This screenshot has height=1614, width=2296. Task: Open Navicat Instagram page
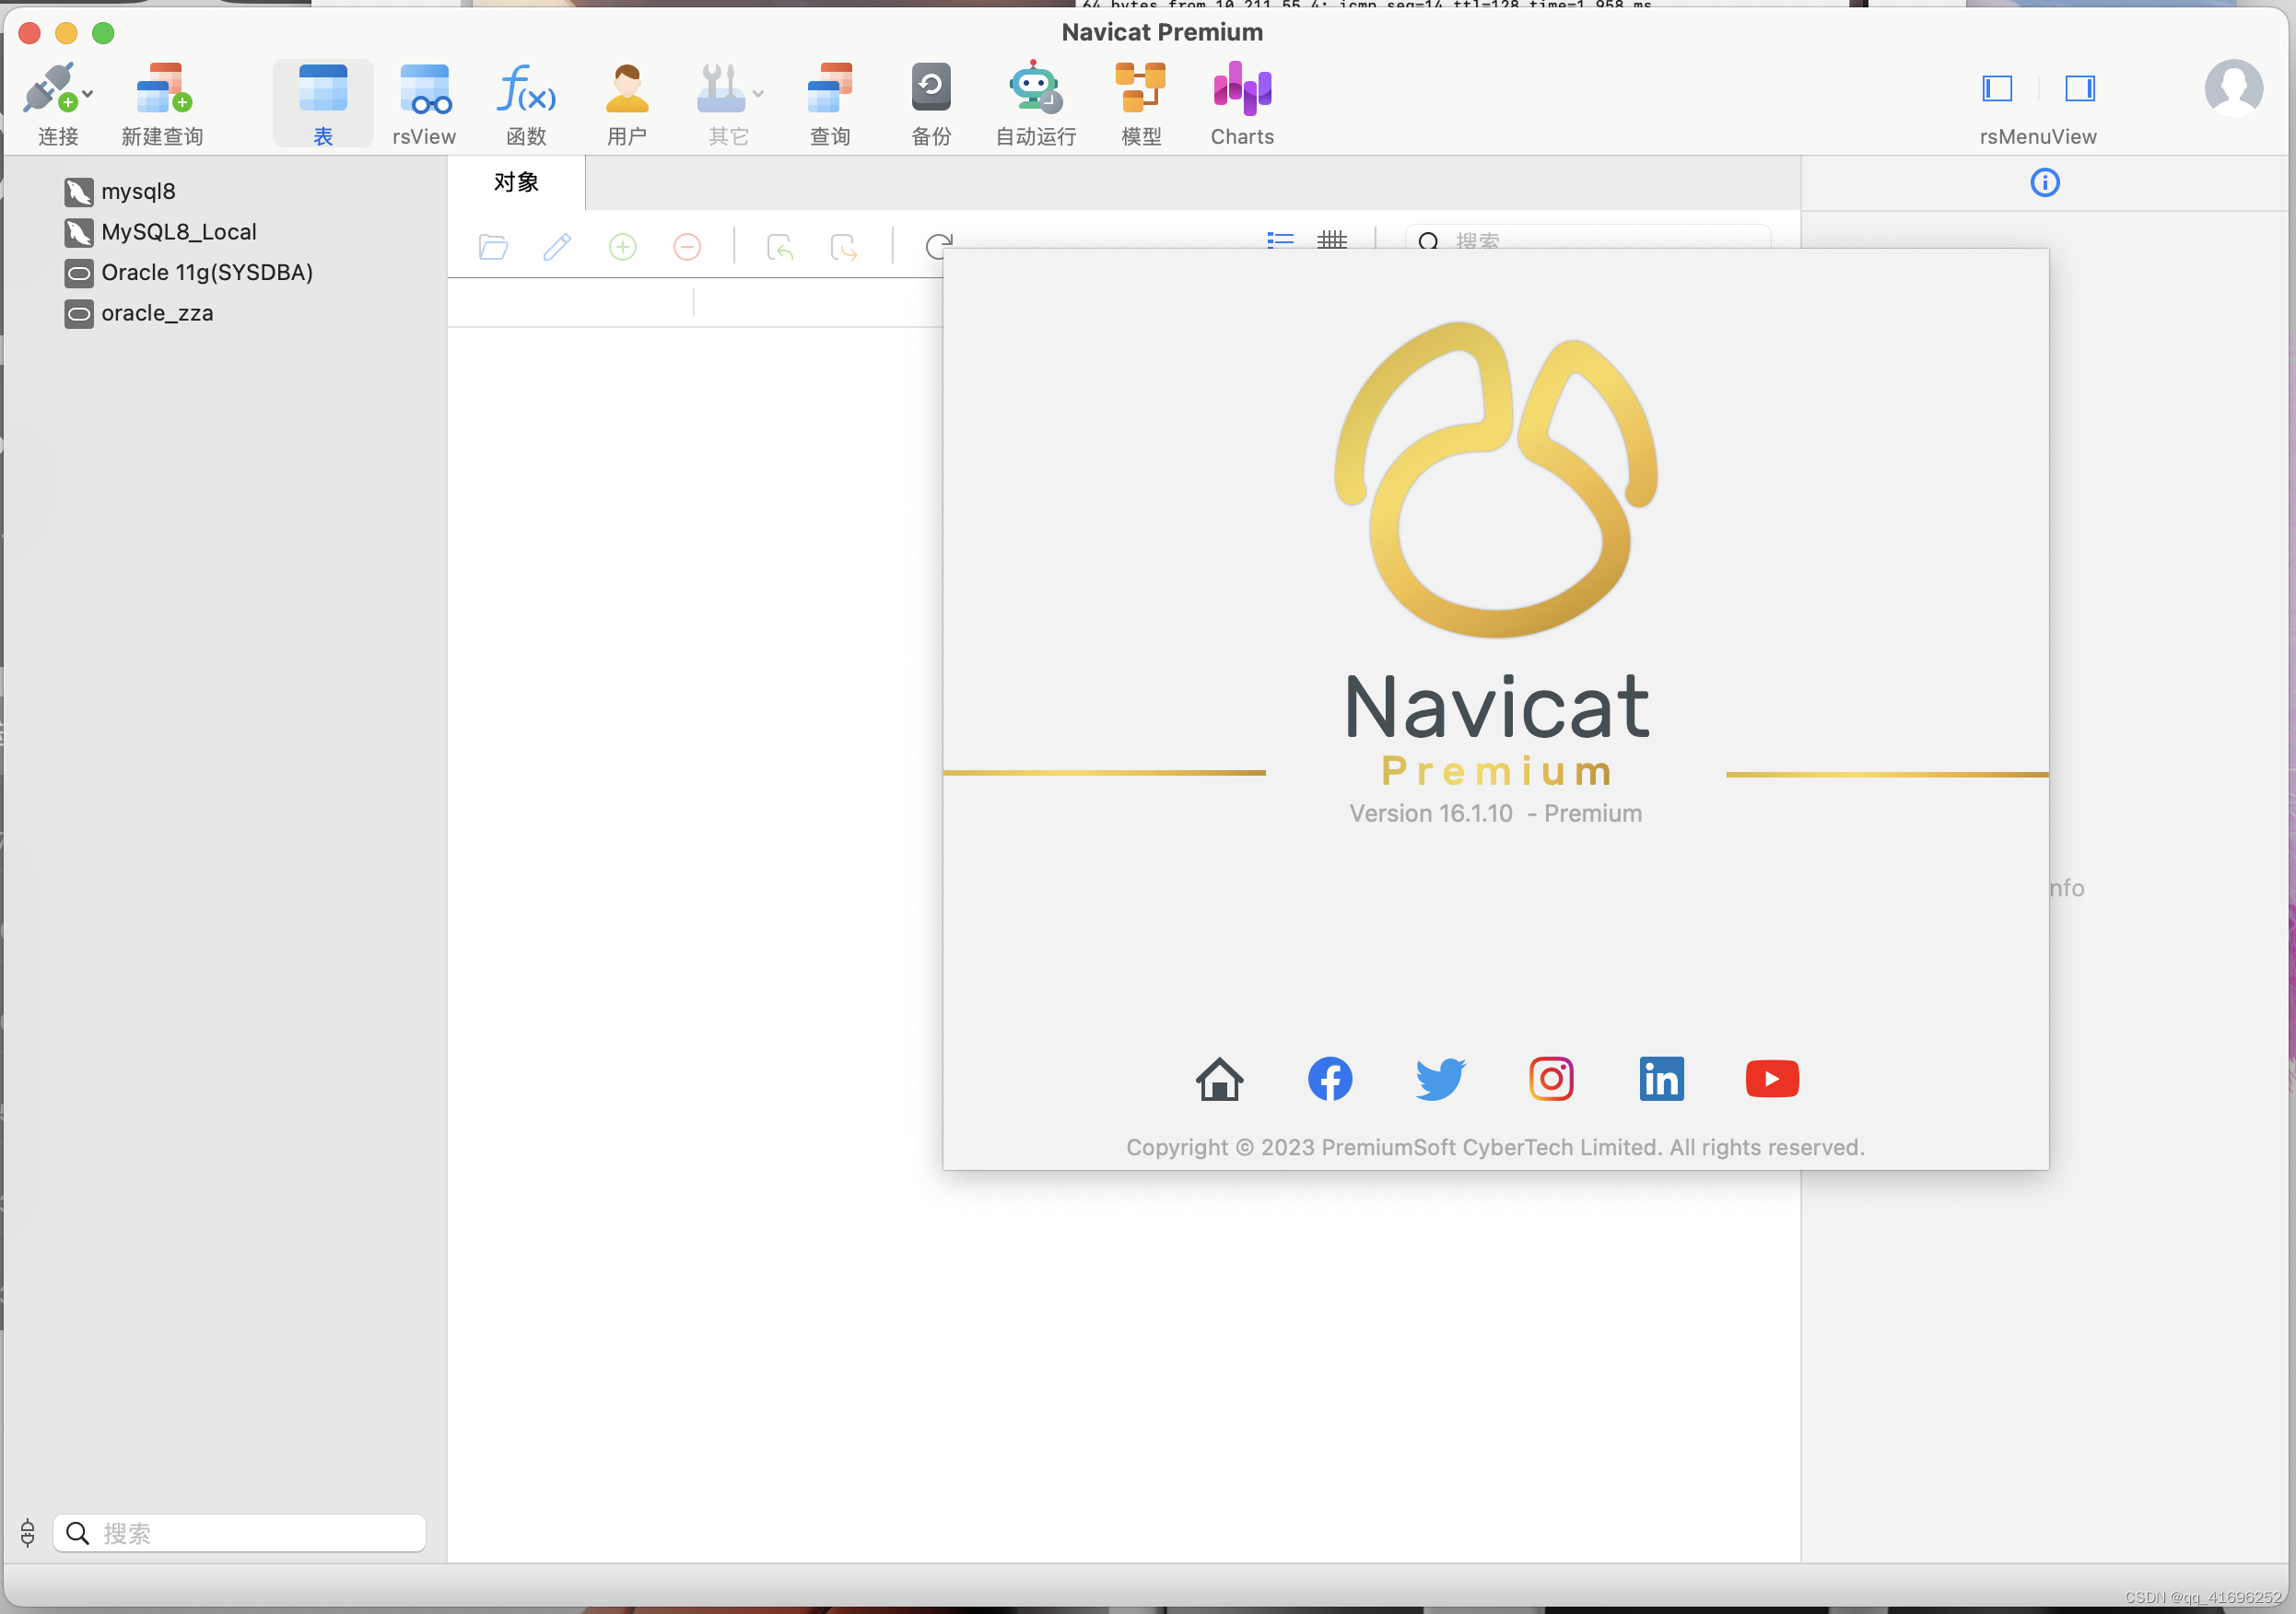[1551, 1078]
